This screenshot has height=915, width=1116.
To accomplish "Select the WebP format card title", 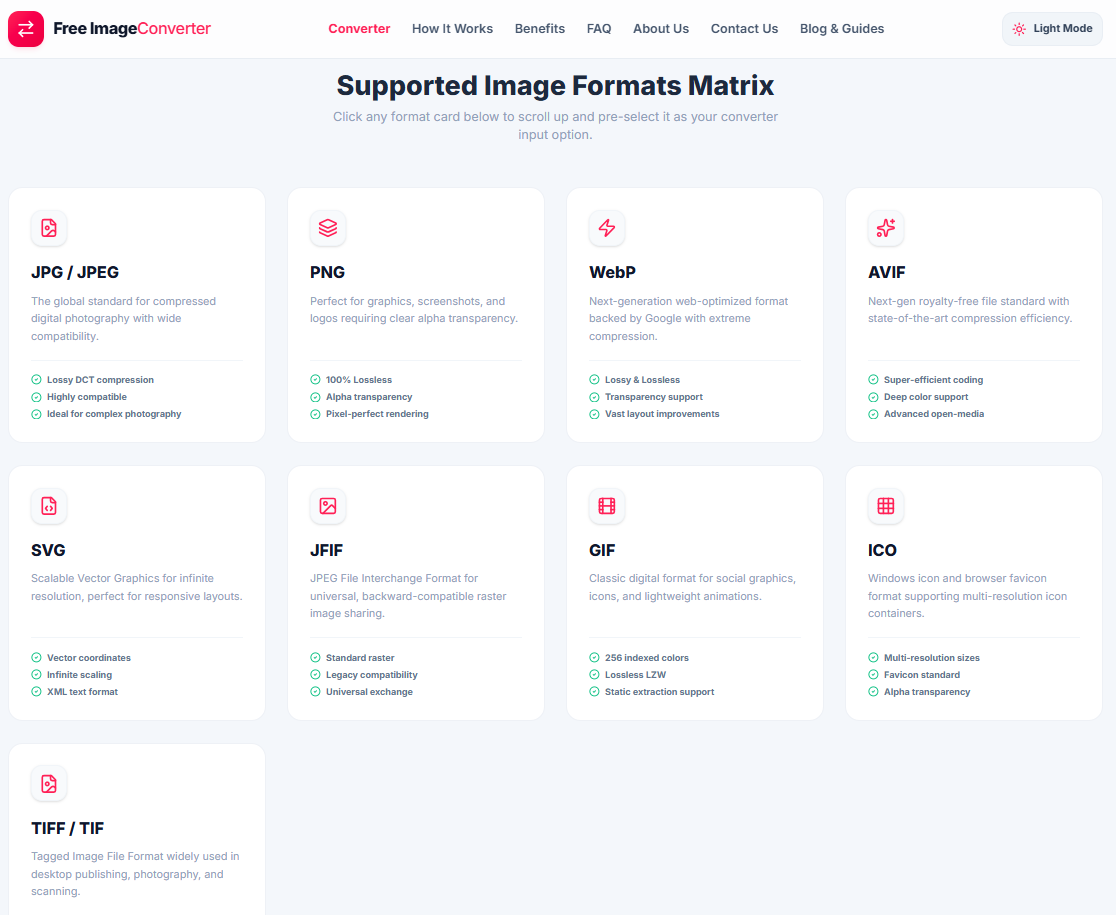I will (612, 272).
